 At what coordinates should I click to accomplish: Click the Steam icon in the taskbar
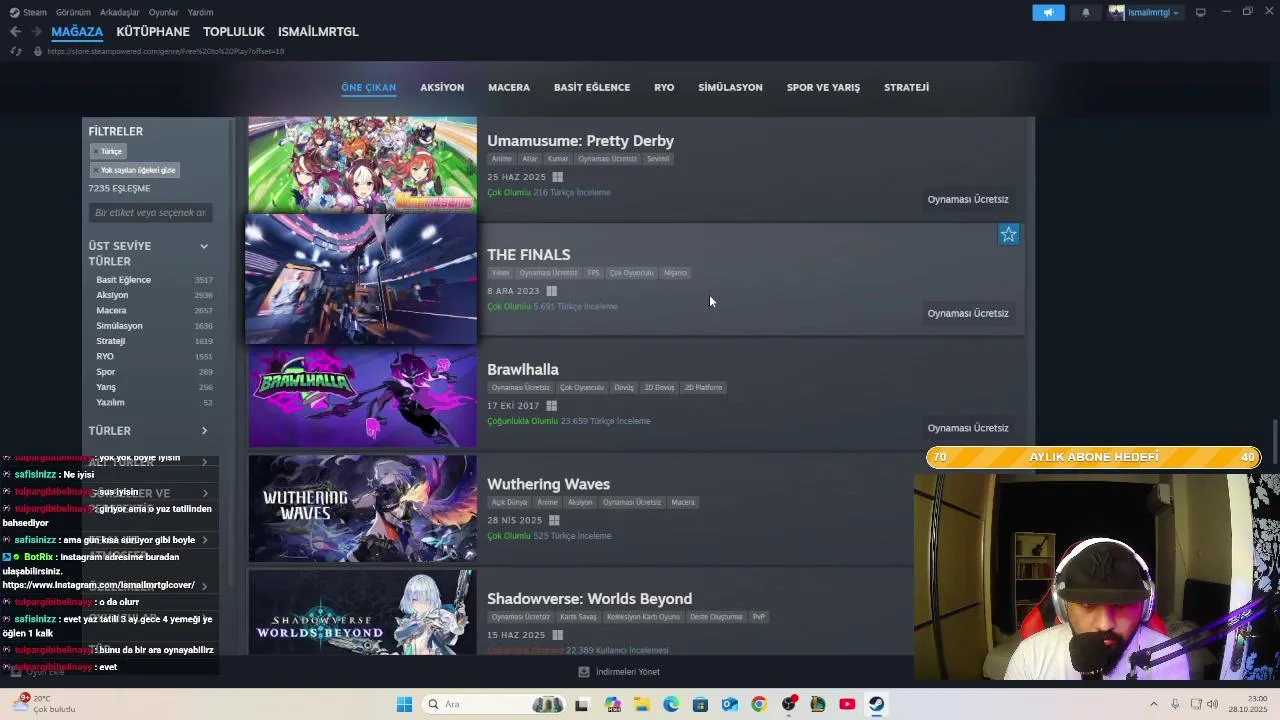(x=876, y=704)
